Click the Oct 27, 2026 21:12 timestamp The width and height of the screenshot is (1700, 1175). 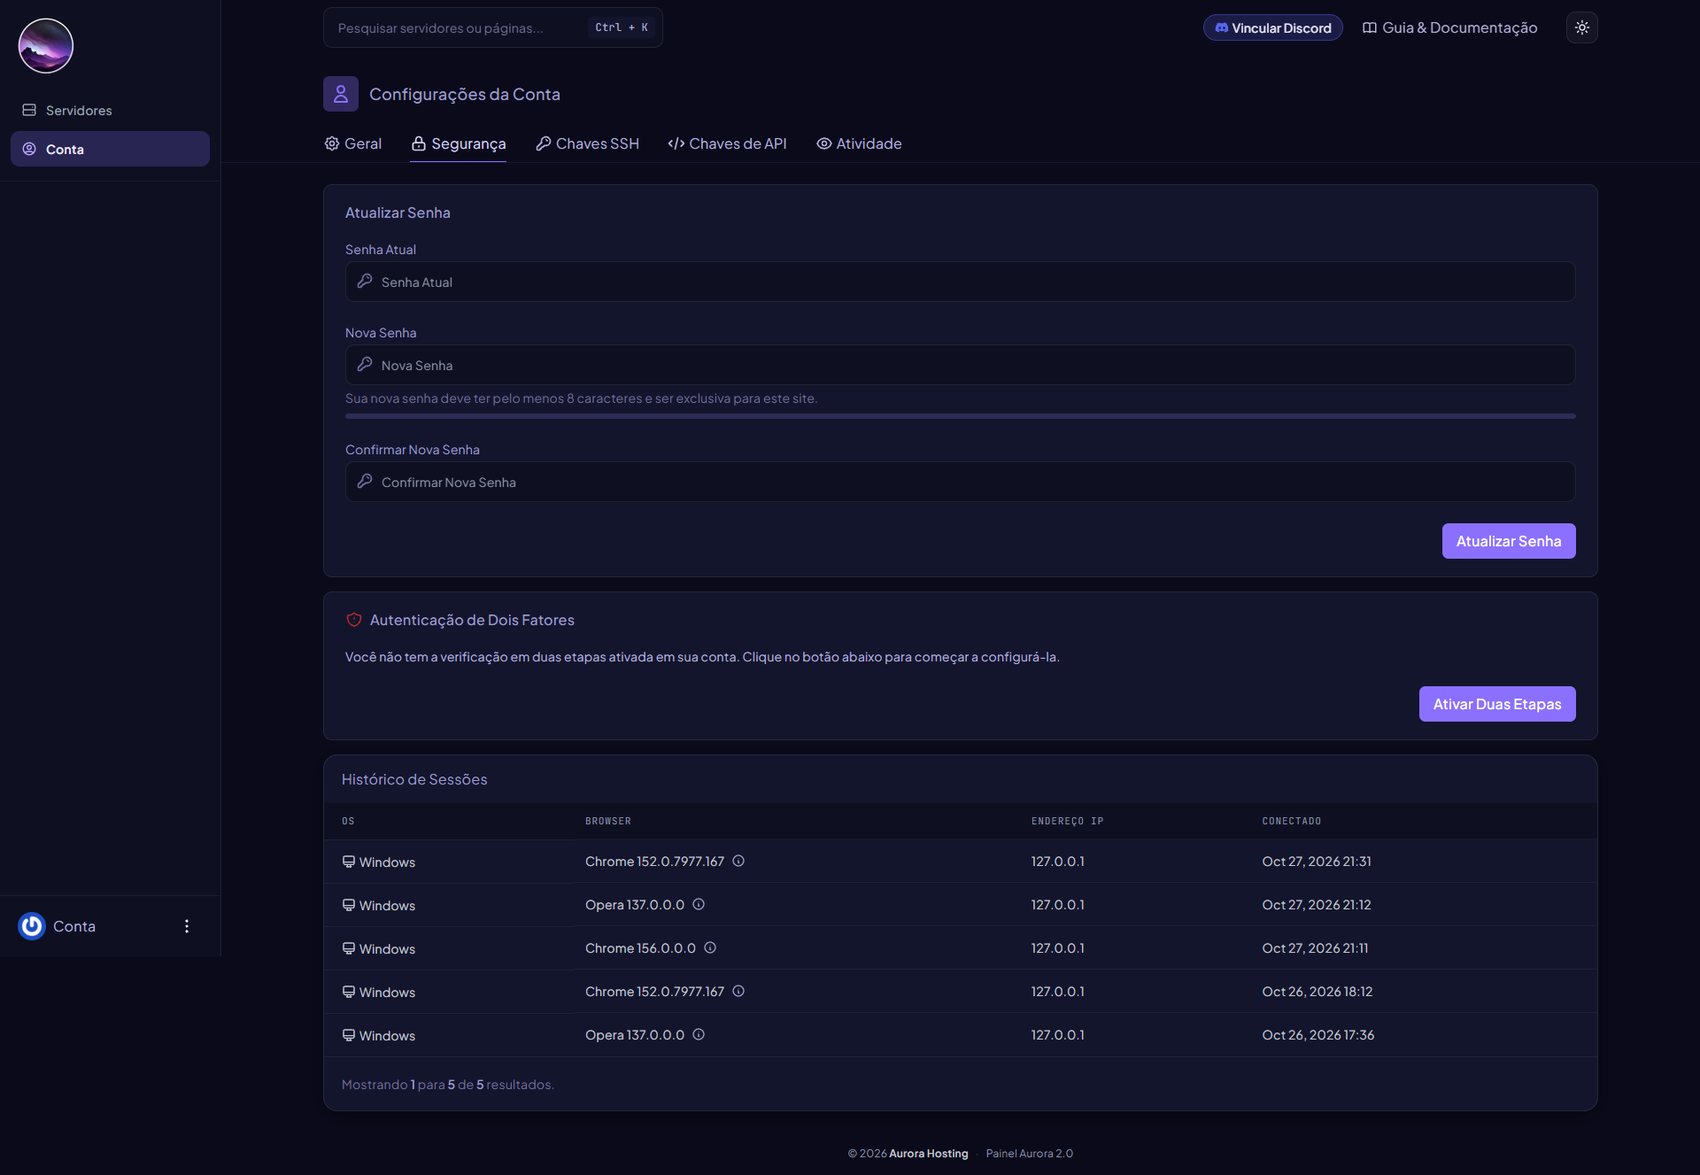[1316, 905]
